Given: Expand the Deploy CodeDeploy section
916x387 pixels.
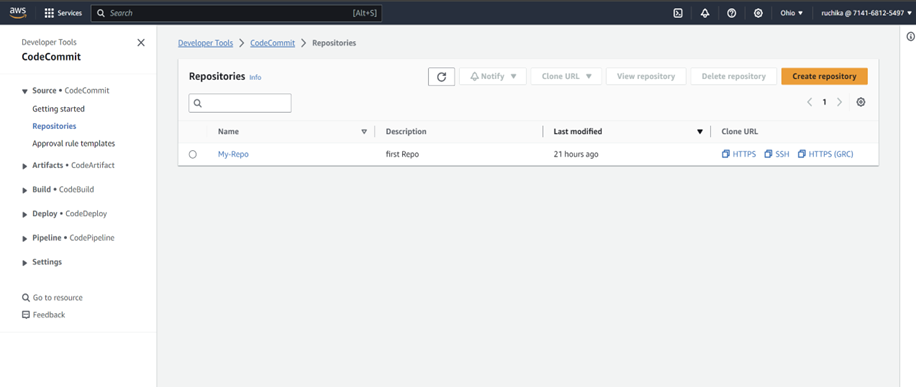Looking at the screenshot, I should click(25, 215).
